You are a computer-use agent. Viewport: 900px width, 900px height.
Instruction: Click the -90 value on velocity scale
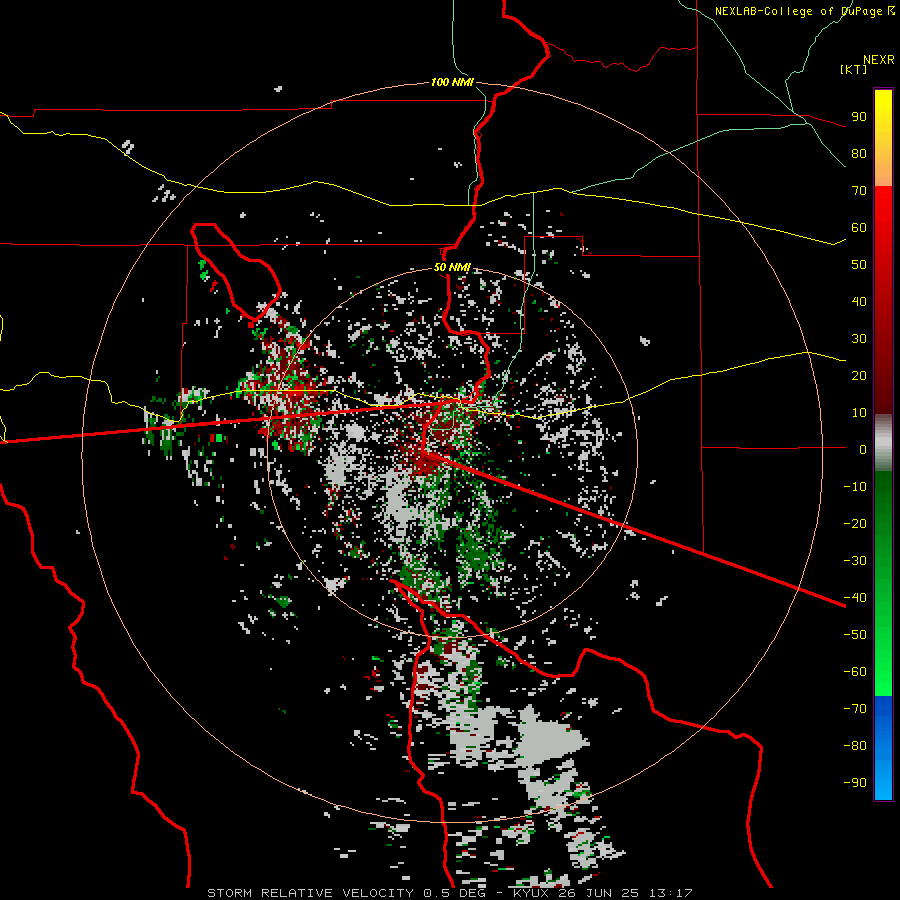[x=855, y=782]
